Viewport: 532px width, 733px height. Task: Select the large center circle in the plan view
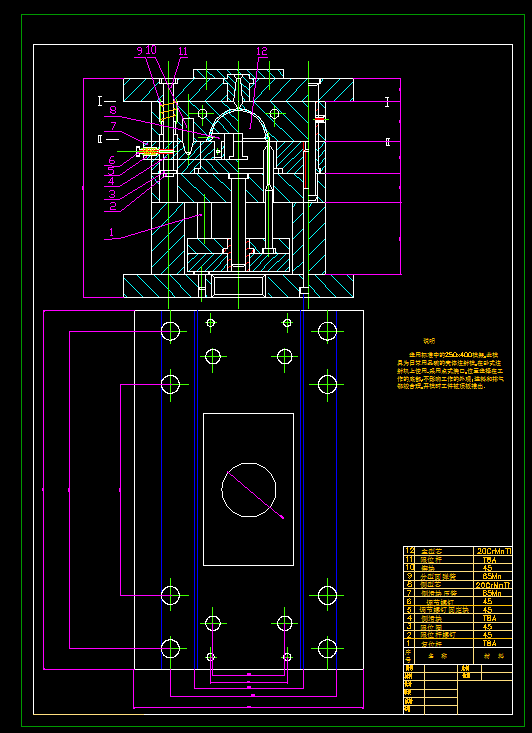click(x=248, y=490)
